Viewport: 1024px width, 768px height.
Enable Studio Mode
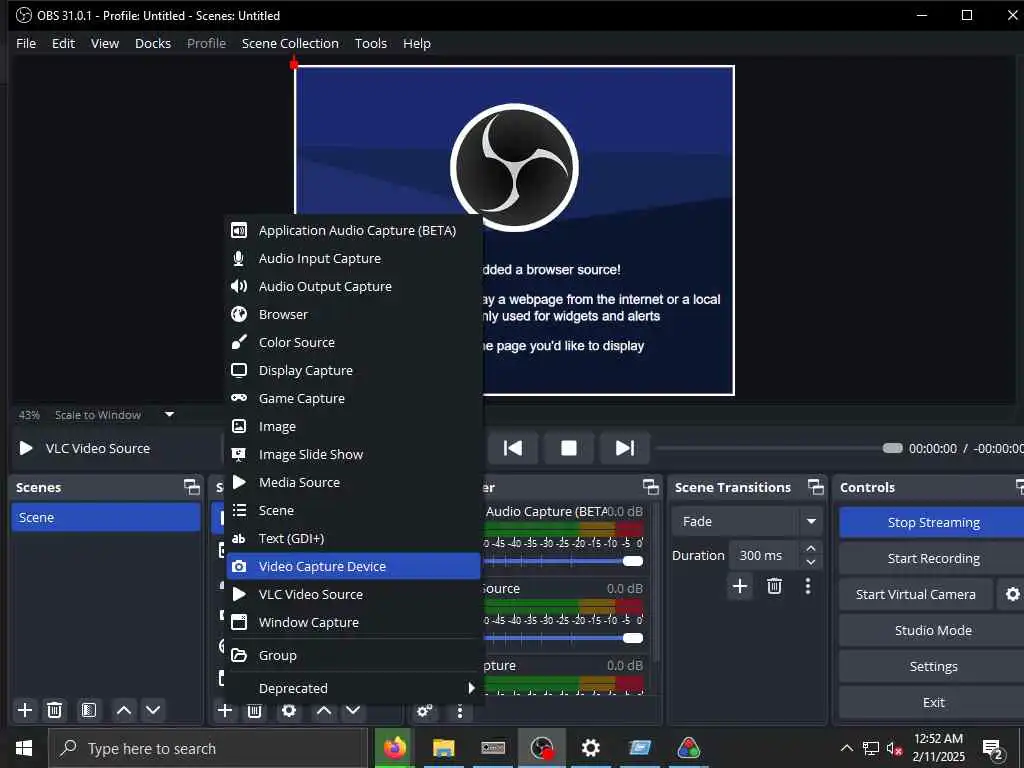[x=933, y=630]
